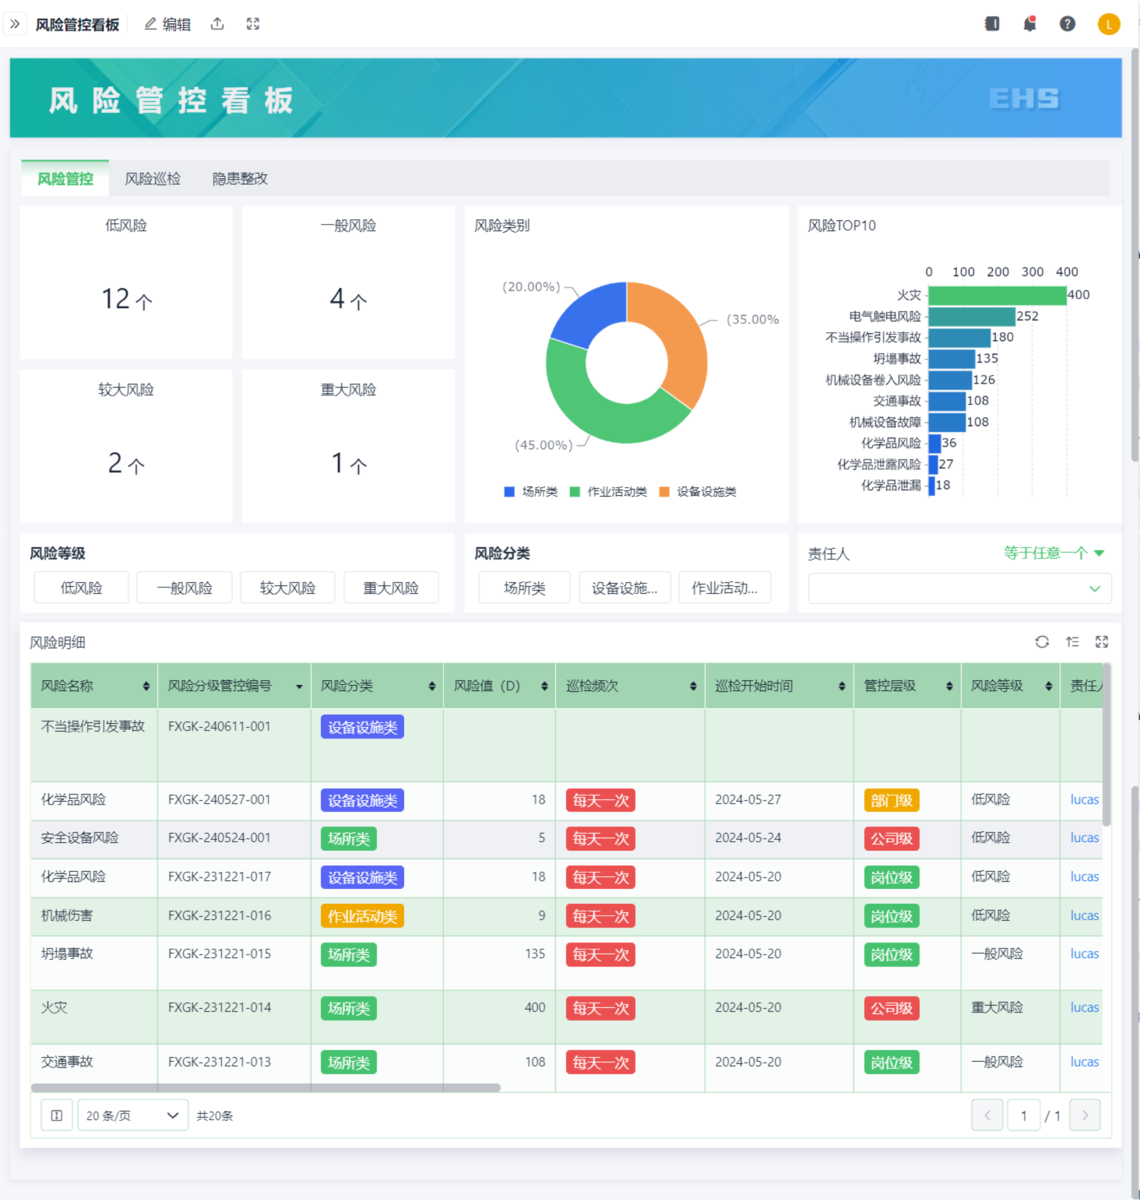Screen dimensions: 1140x1200
Task: Filter by 重大风险 level button
Action: (x=391, y=588)
